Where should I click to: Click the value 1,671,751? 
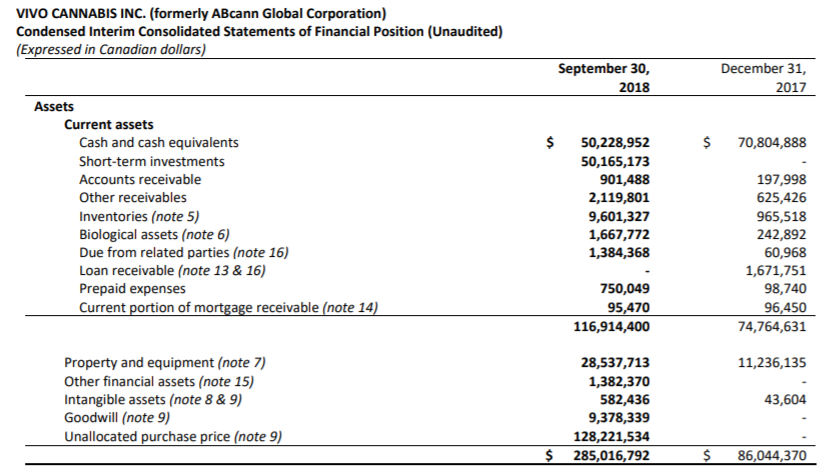(776, 271)
